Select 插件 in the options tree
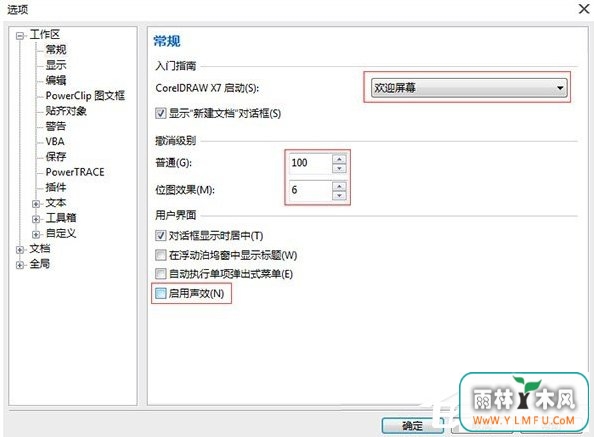 coord(56,187)
